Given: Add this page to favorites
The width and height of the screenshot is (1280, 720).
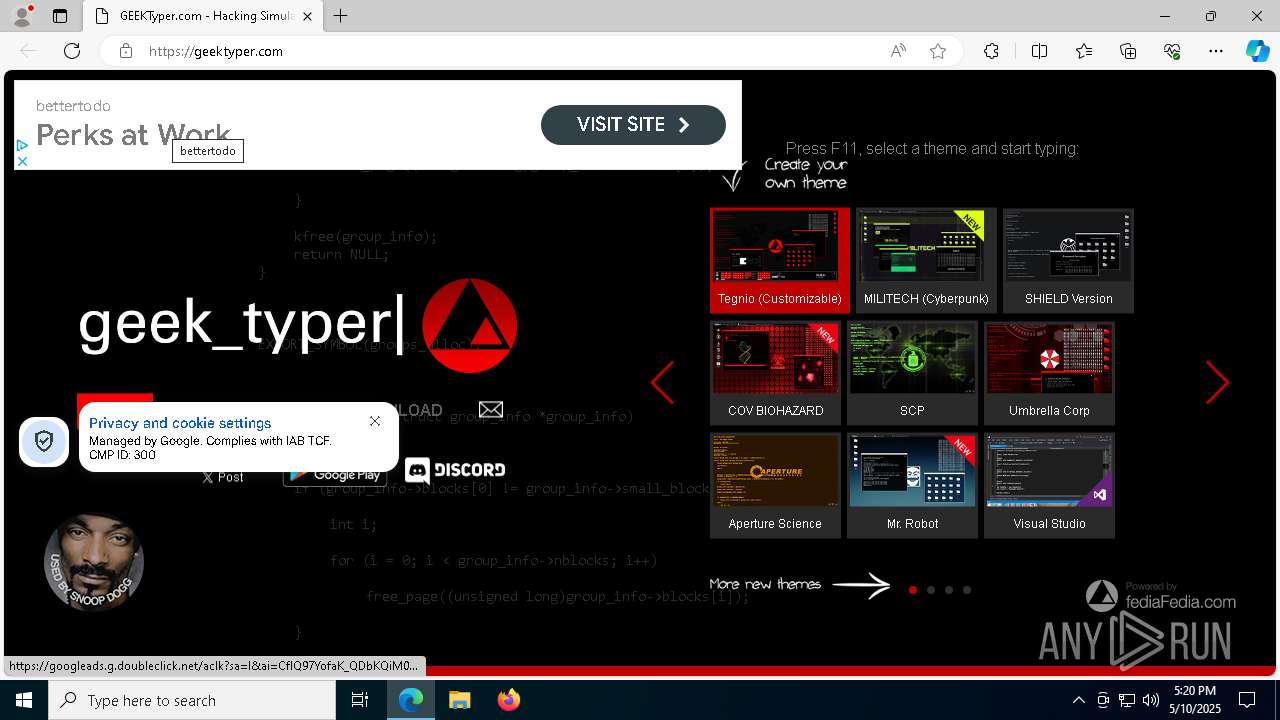Looking at the screenshot, I should point(938,51).
